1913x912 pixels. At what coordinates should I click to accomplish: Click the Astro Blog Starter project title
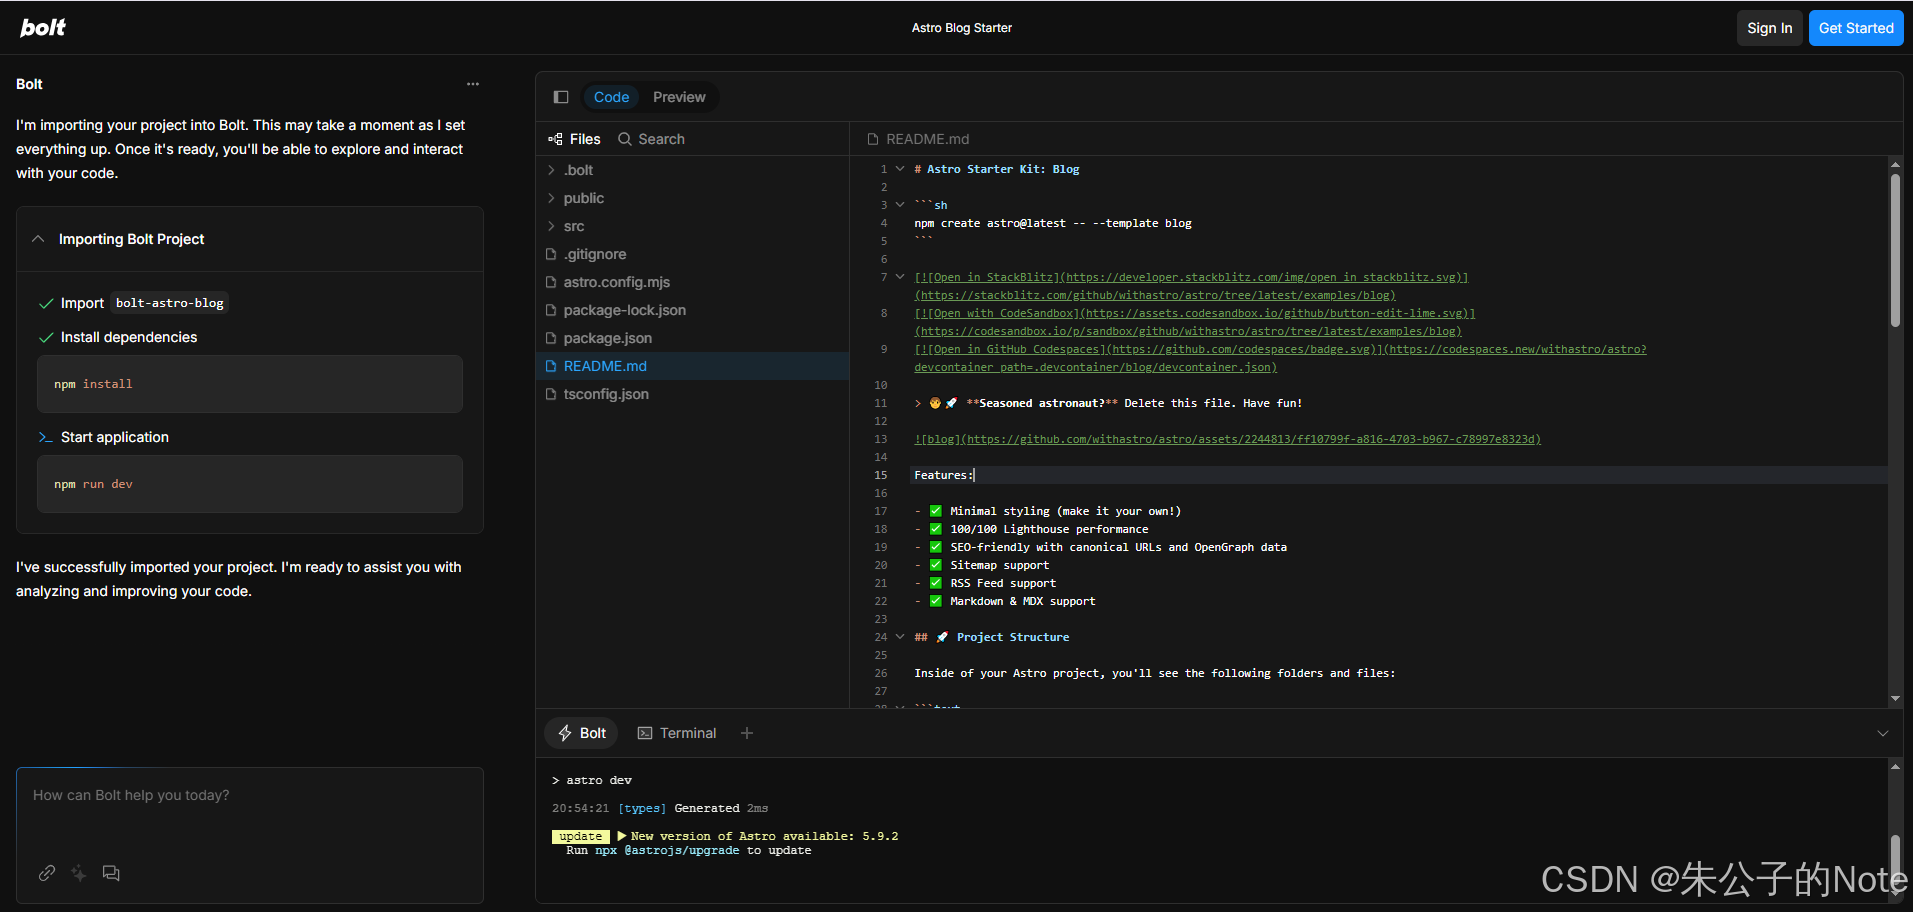click(x=962, y=28)
